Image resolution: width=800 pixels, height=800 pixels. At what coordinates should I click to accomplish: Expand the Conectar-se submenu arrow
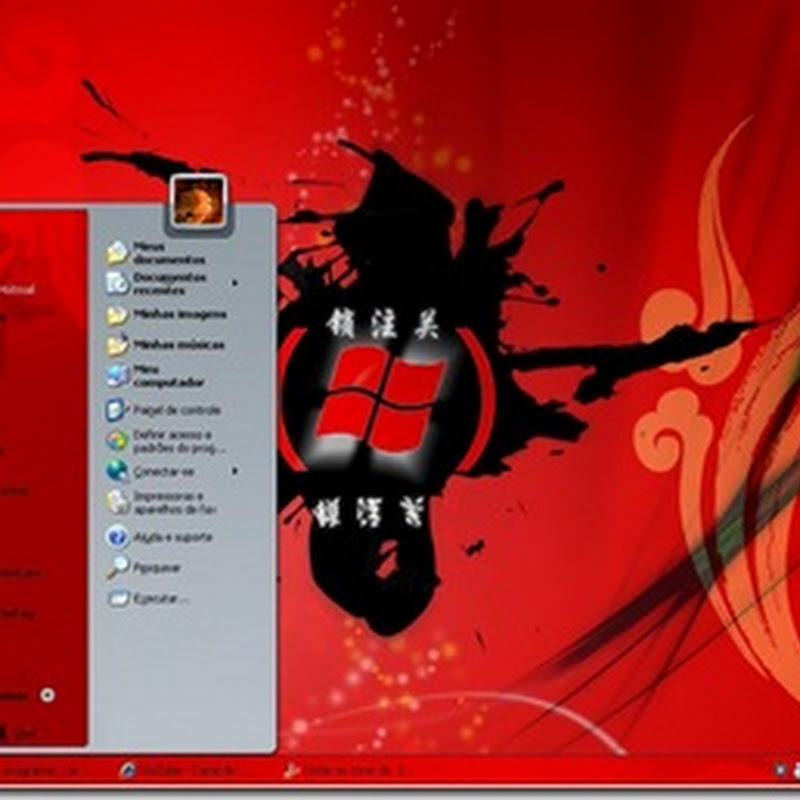coord(236,469)
